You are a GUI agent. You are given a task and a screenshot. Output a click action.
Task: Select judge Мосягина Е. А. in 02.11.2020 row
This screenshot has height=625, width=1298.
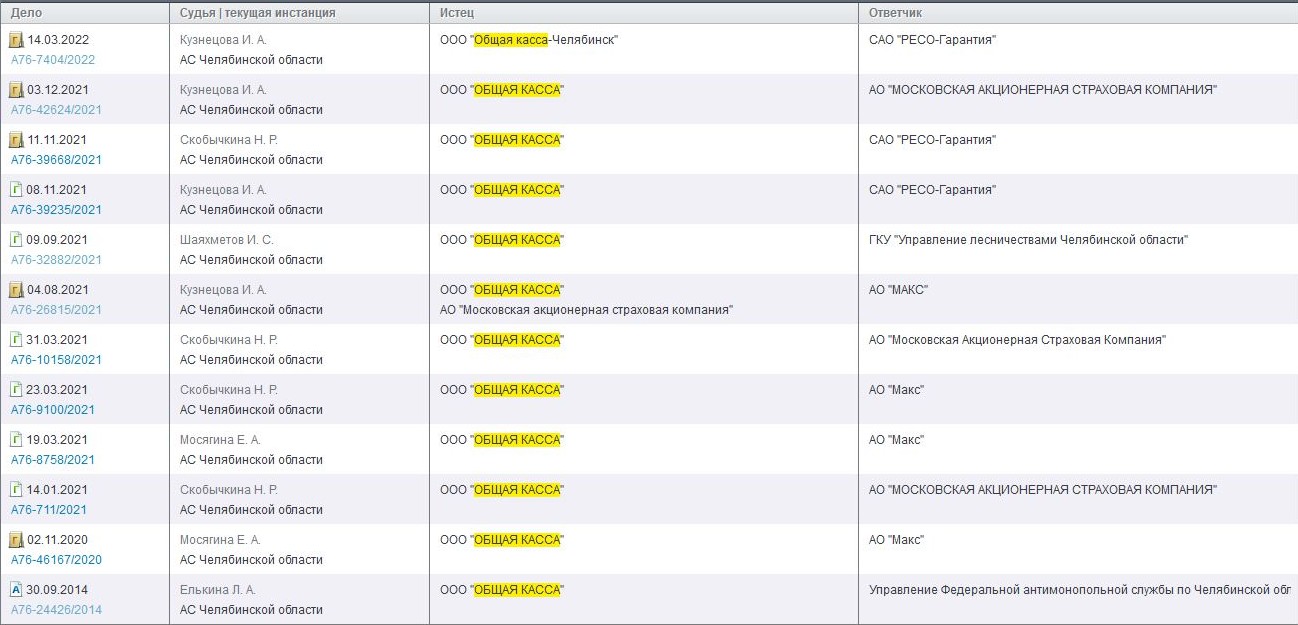coord(220,540)
